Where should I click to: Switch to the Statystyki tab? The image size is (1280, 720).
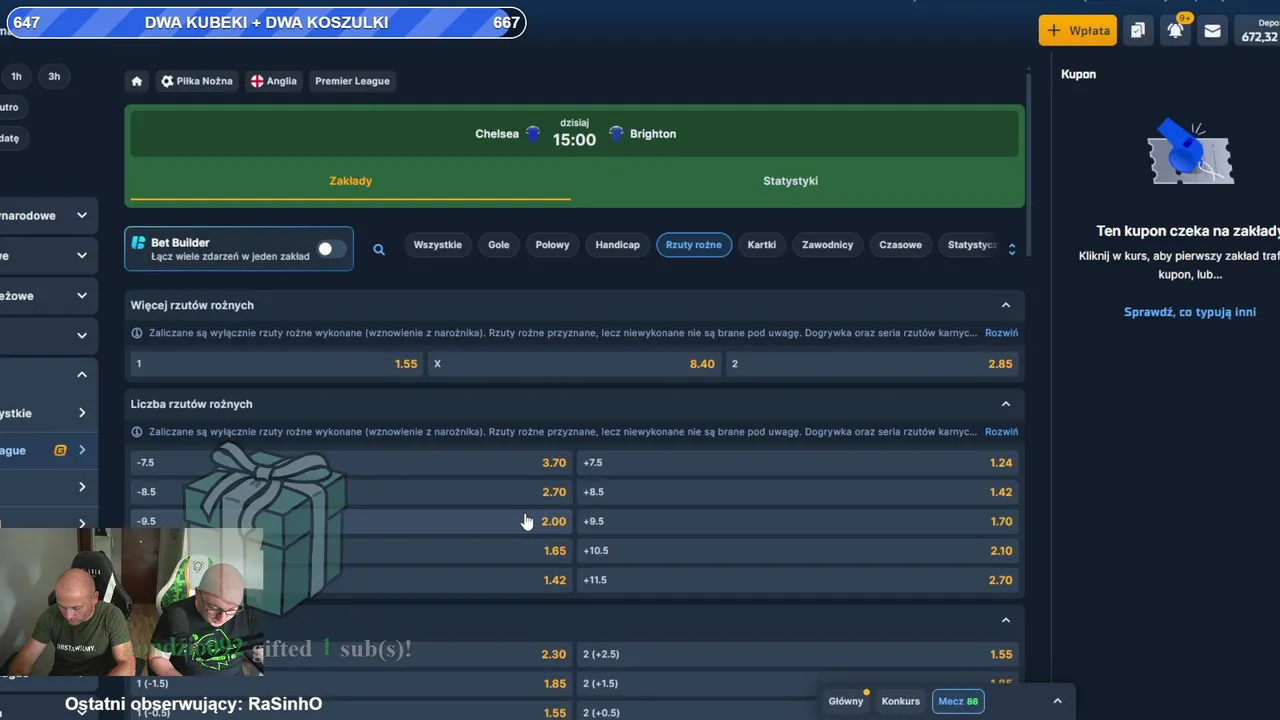[791, 181]
